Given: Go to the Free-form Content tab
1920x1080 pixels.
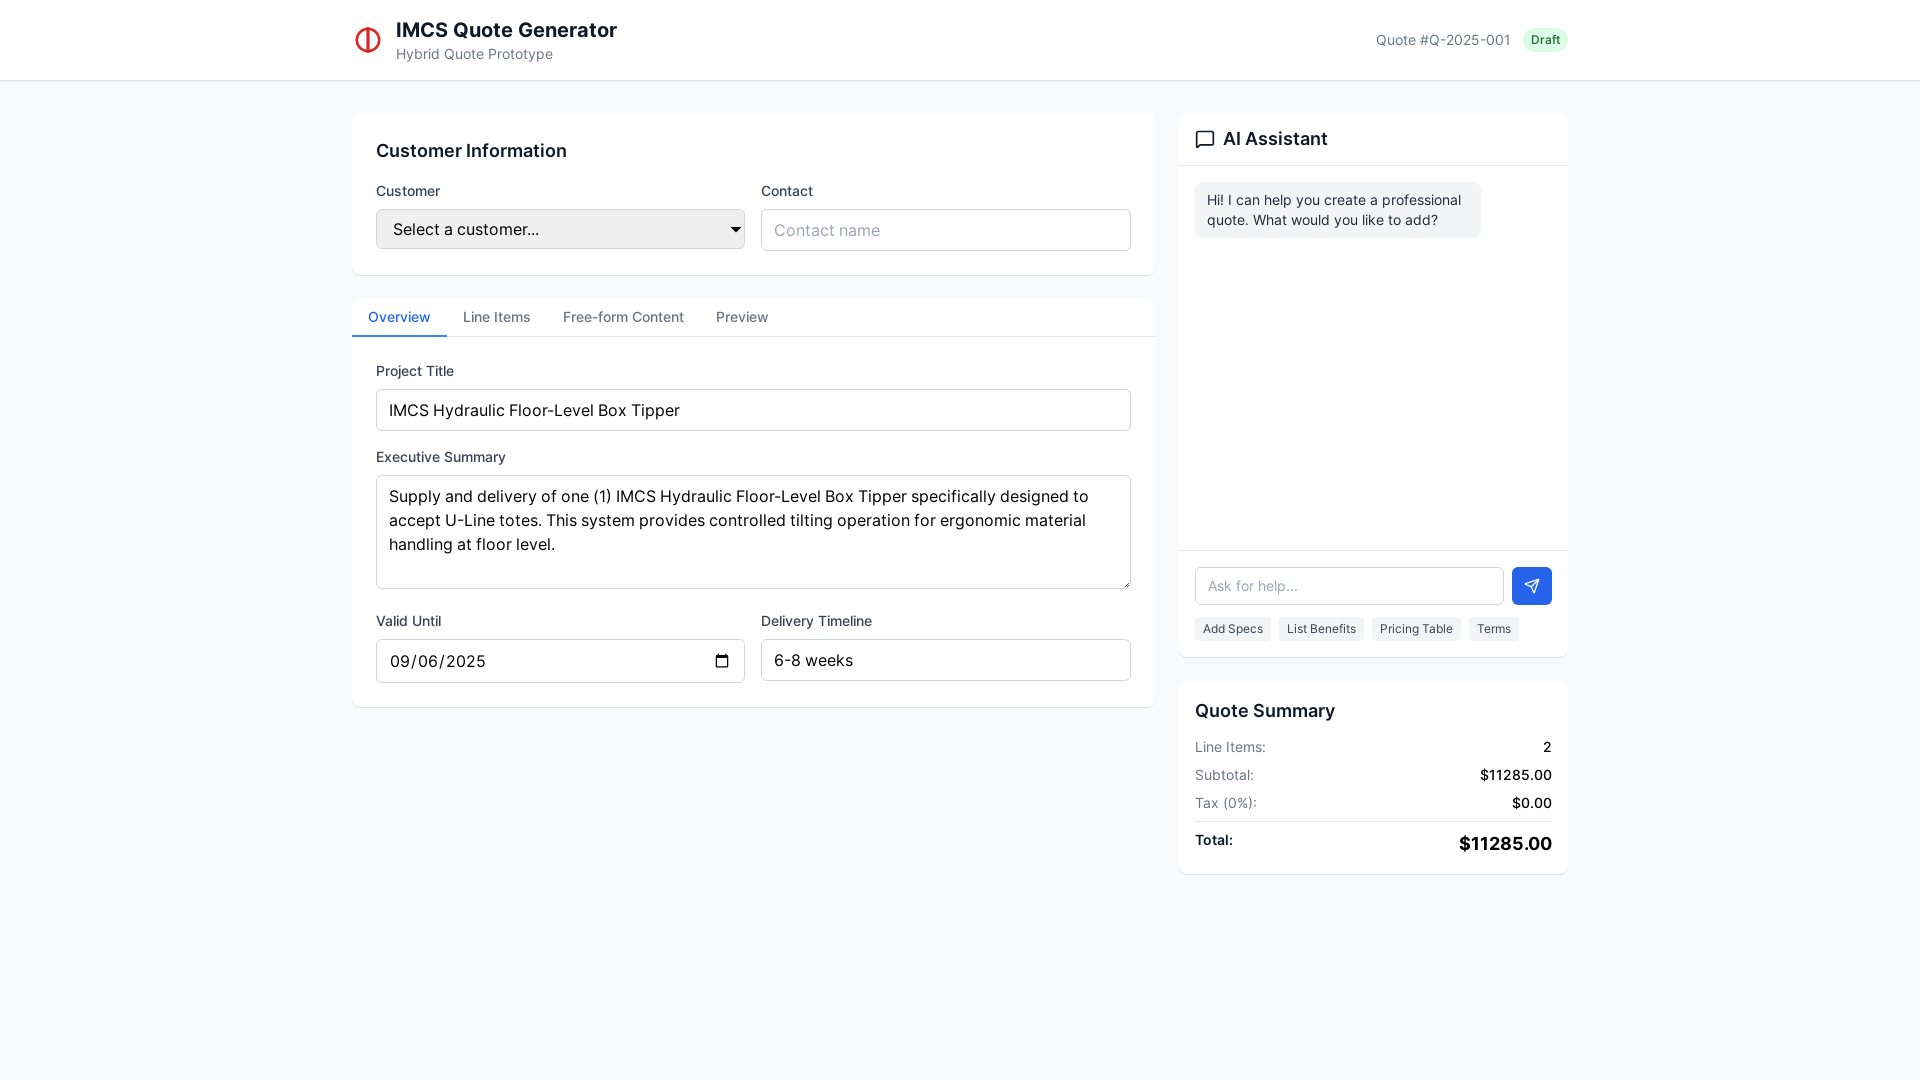Looking at the screenshot, I should 623,317.
